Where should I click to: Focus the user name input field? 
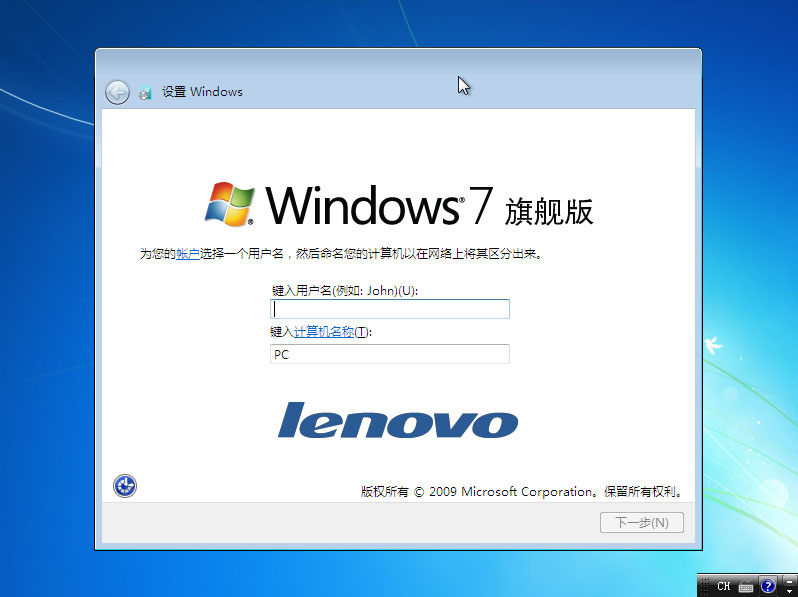(x=389, y=309)
